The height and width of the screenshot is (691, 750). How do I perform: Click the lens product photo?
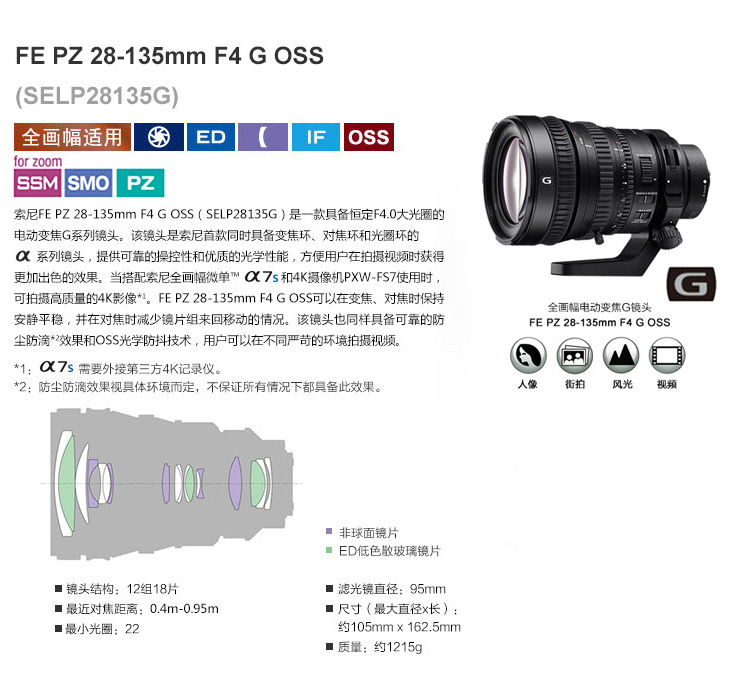tap(596, 195)
